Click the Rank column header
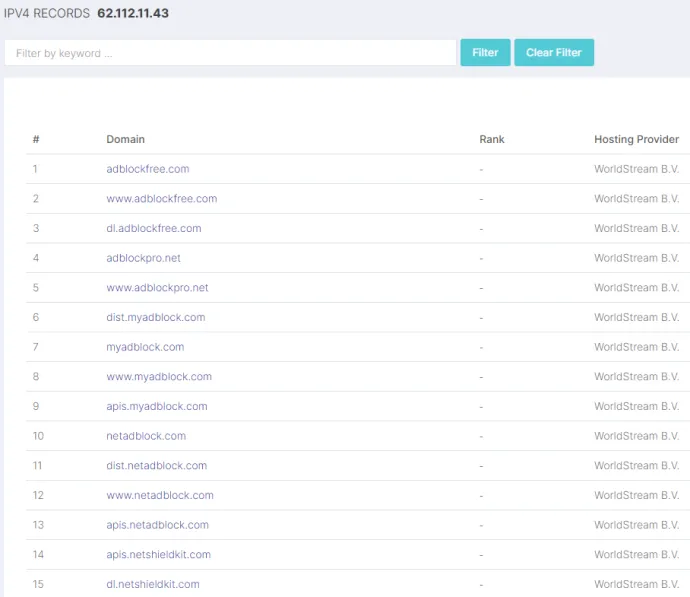 (492, 139)
